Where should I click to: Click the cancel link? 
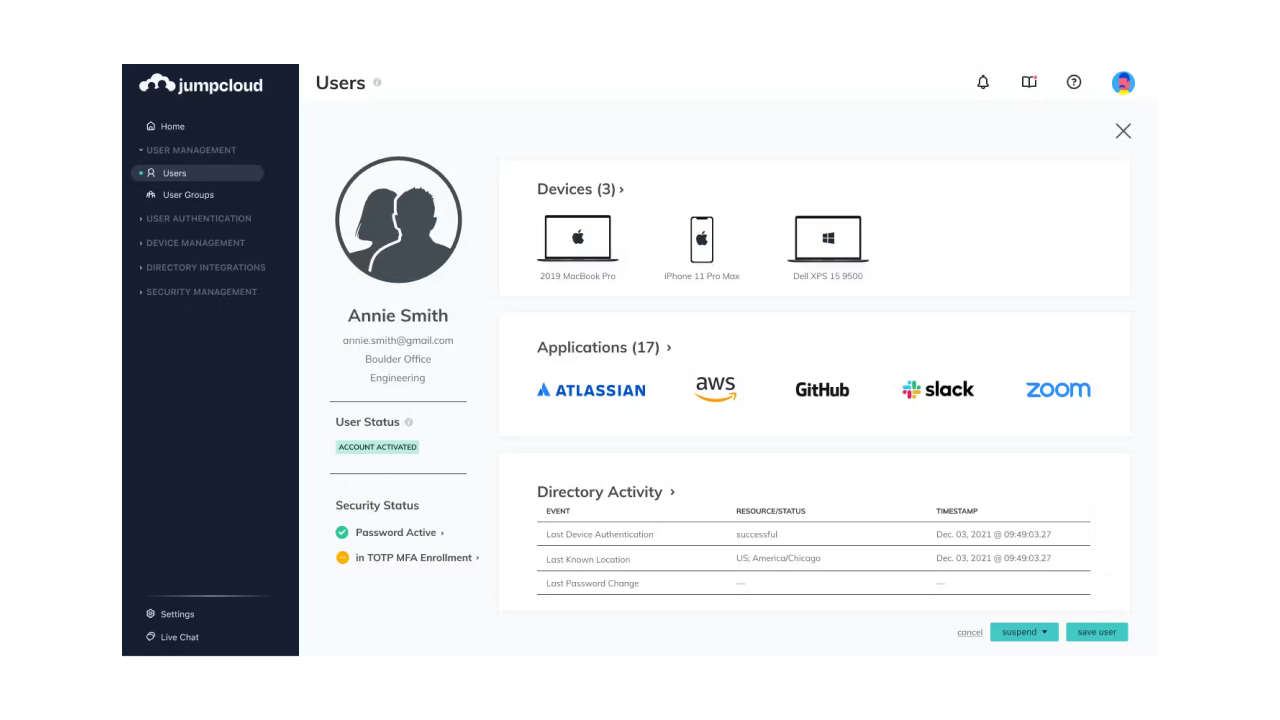(x=970, y=632)
